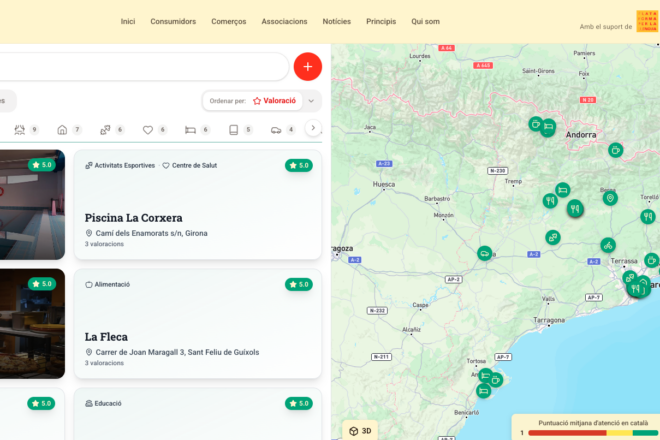
Task: Click the yellow segment of the rating legend
Action: click(x=619, y=433)
